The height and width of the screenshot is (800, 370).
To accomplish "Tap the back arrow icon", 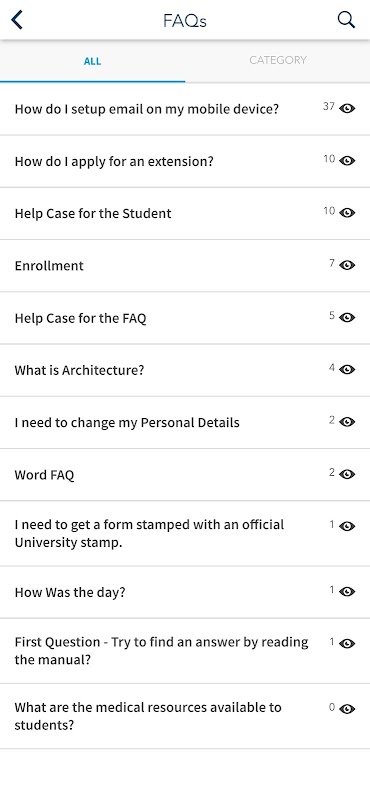I will click(17, 20).
